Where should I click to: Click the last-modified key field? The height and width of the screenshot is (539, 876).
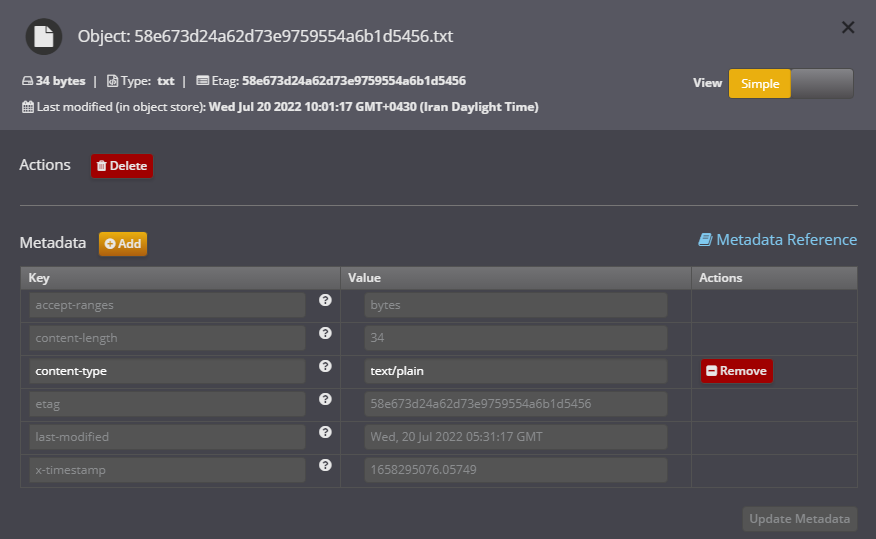(x=167, y=437)
